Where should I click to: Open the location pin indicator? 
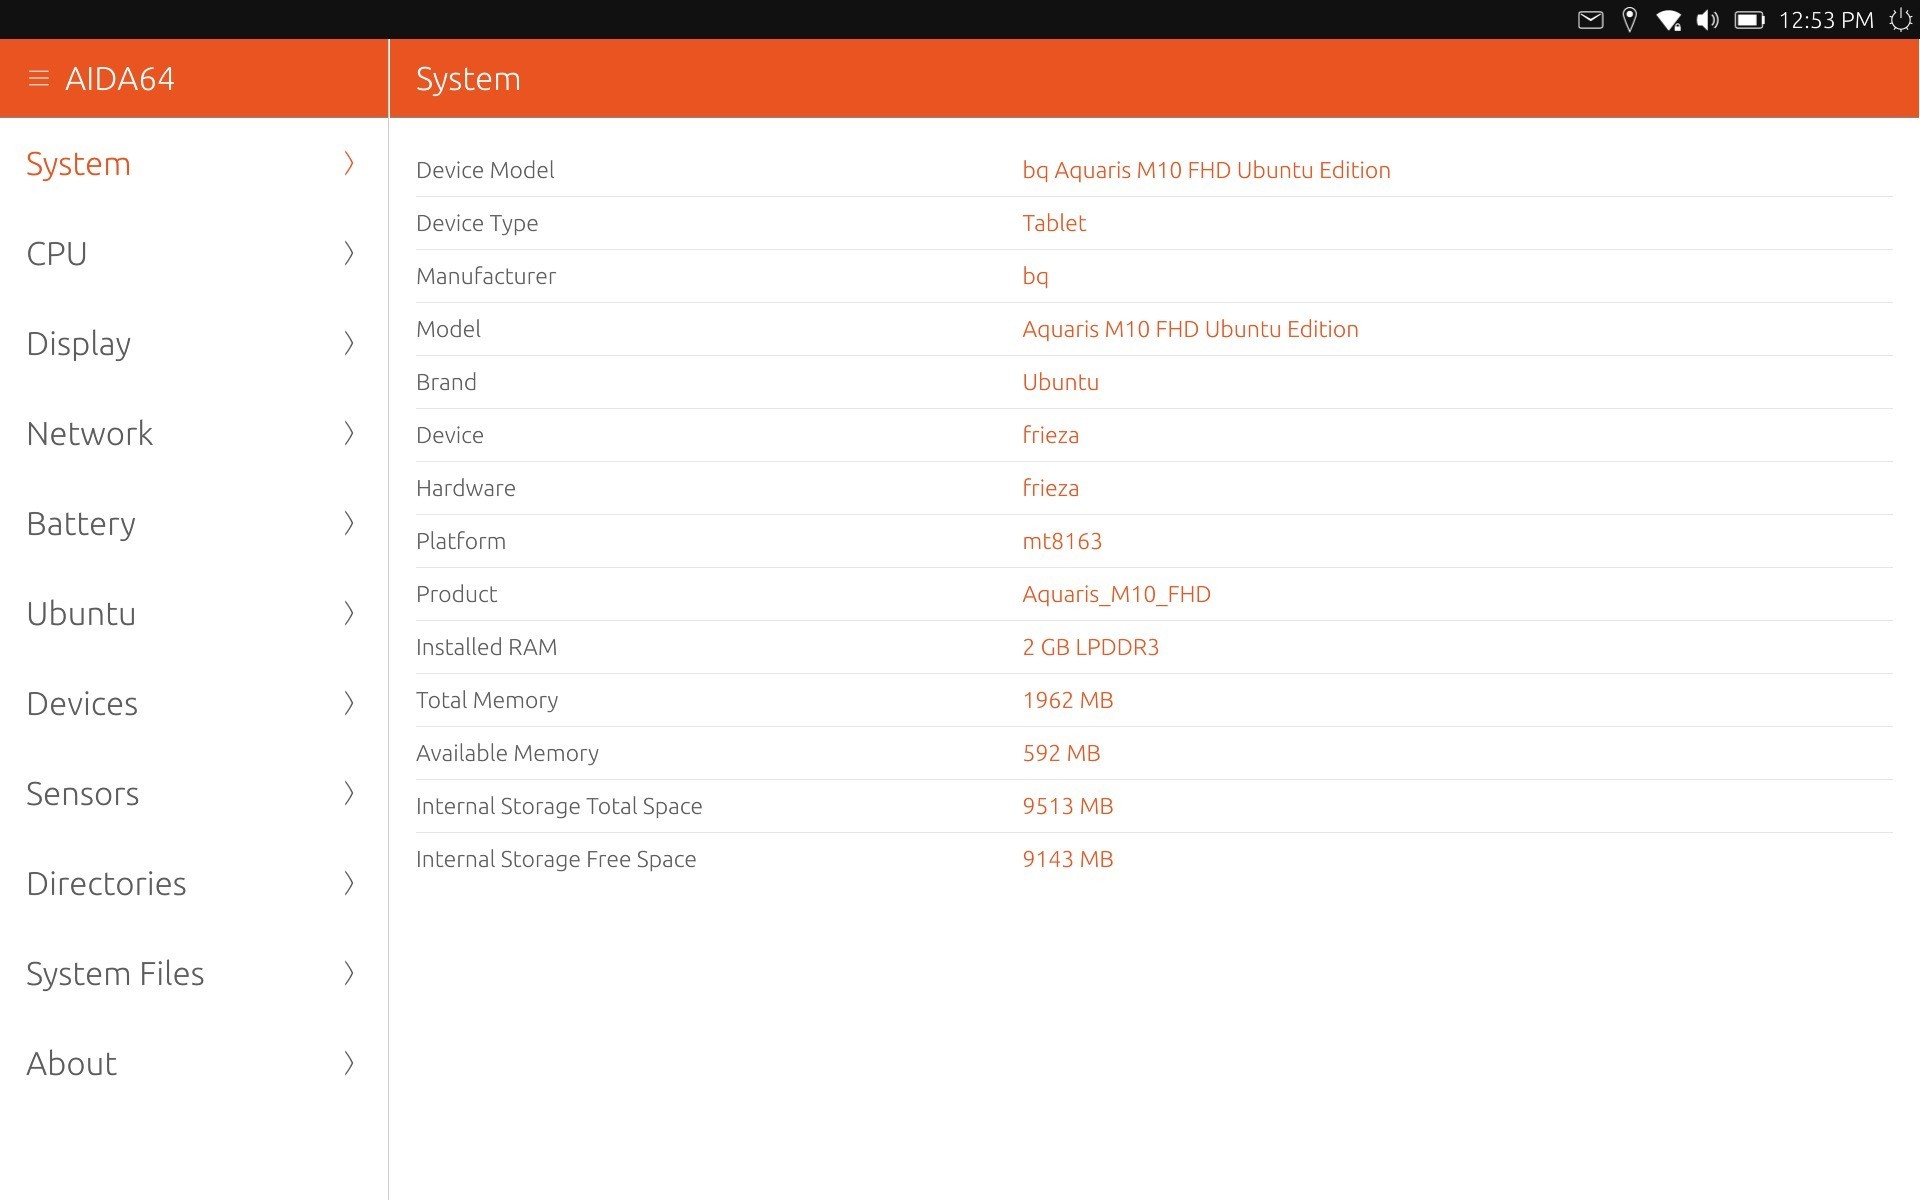[1629, 20]
